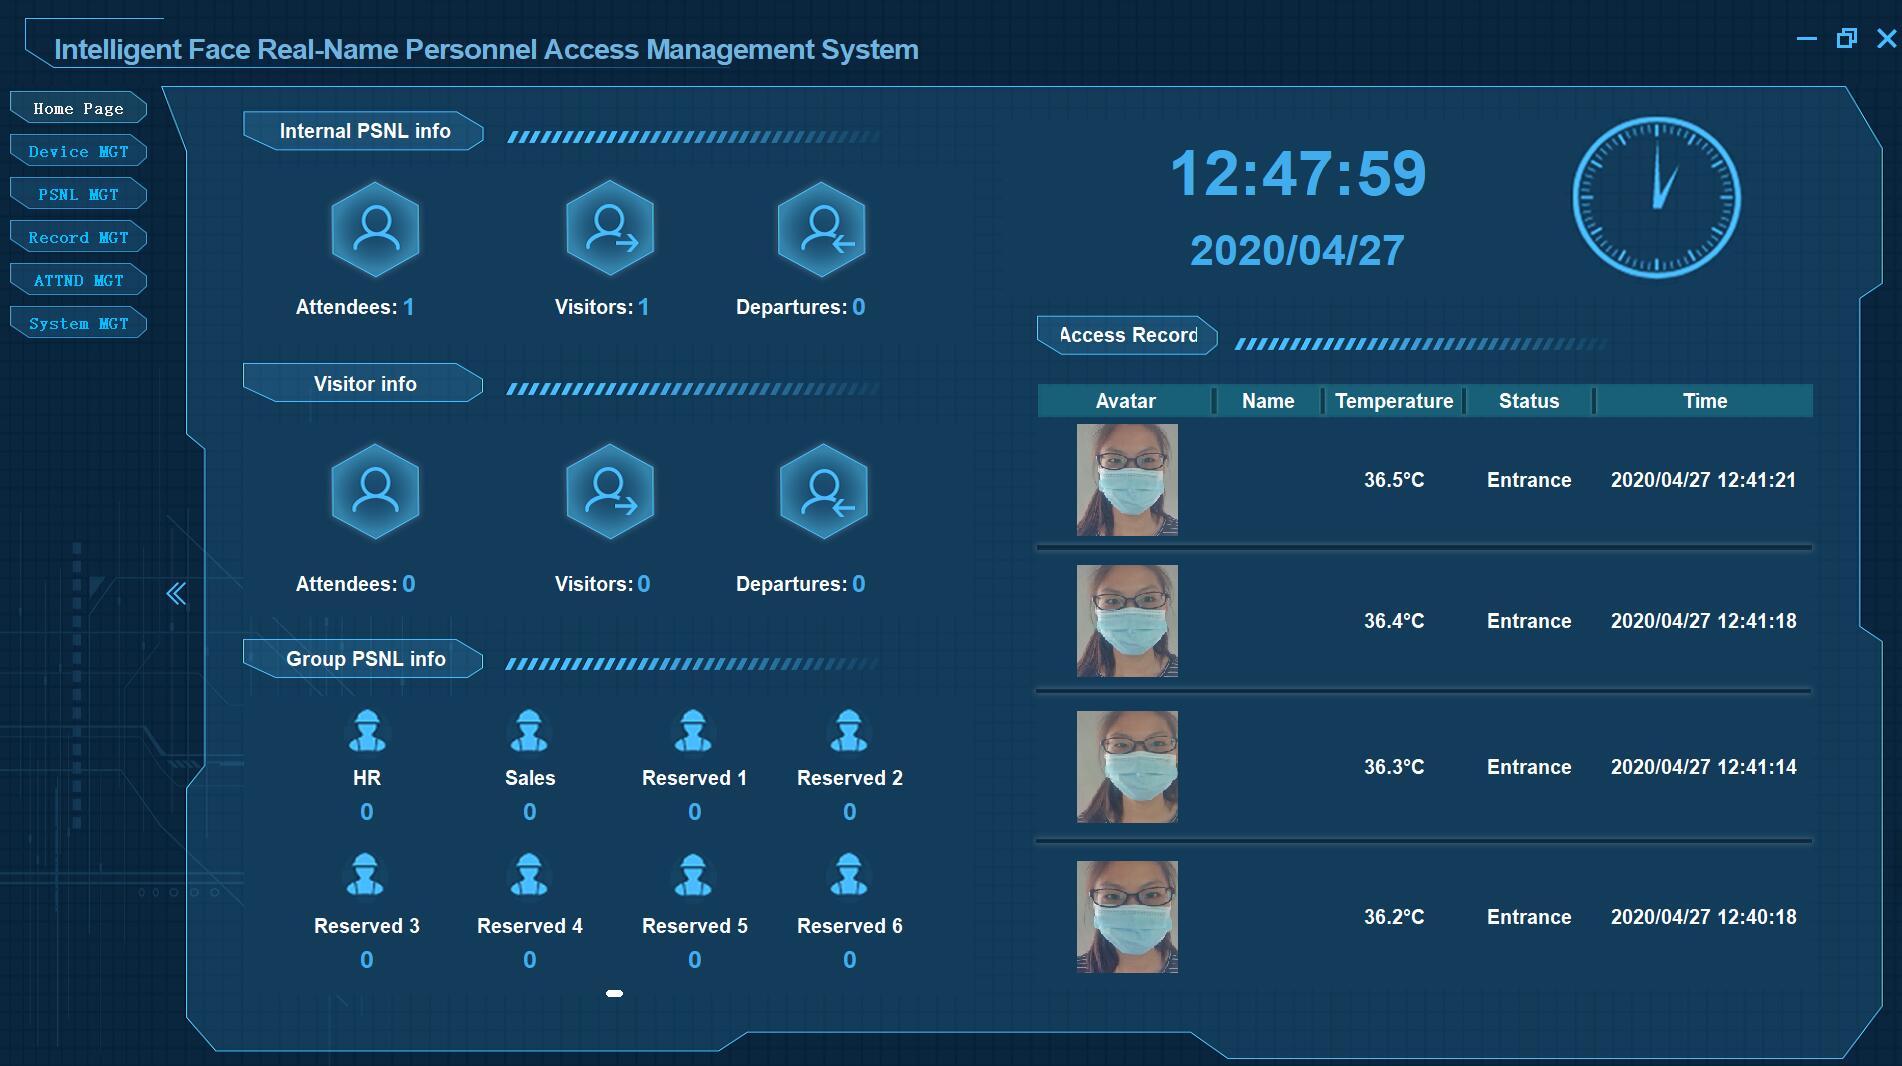Click the Temperature column header
1902x1066 pixels.
1393,401
